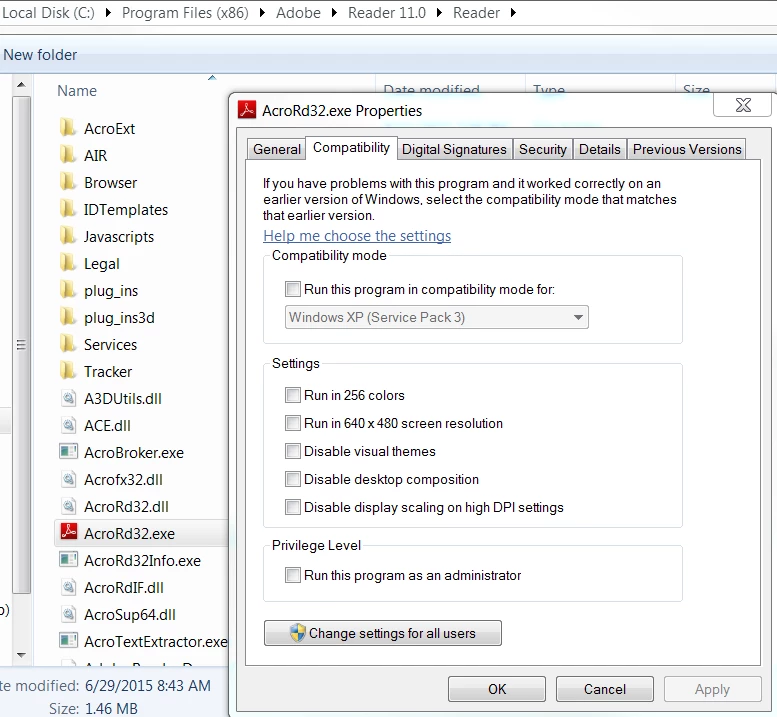The height and width of the screenshot is (717, 777).
Task: Click Program Files (x86) in address bar
Action: pyautogui.click(x=185, y=13)
